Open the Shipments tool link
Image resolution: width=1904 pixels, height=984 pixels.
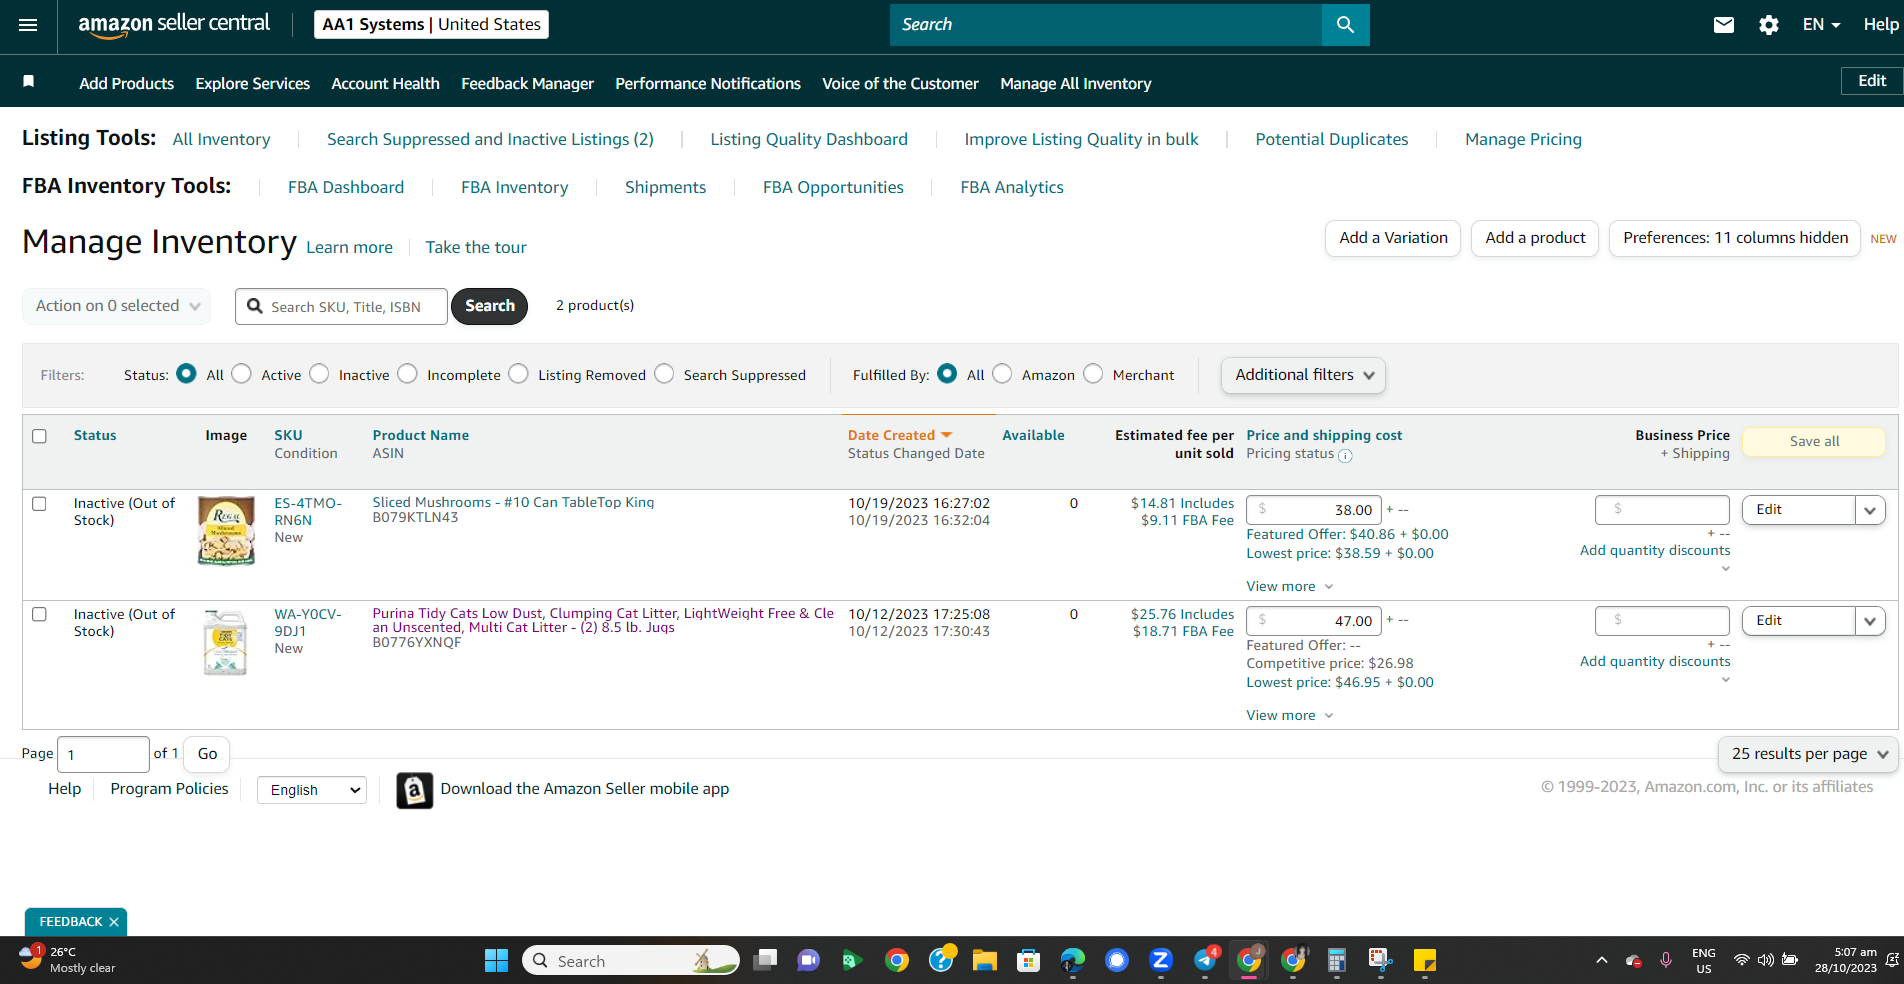pos(665,187)
